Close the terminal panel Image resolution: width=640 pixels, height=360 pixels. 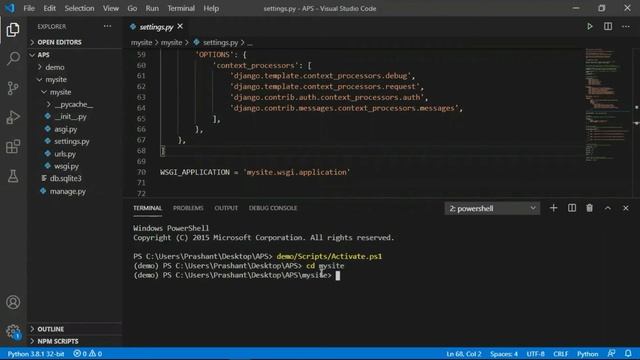(x=626, y=208)
